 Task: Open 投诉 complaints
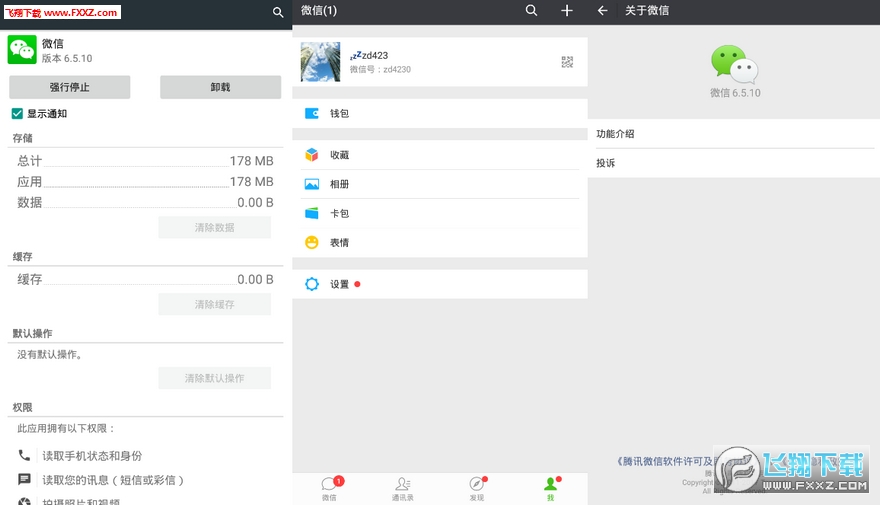tap(734, 163)
